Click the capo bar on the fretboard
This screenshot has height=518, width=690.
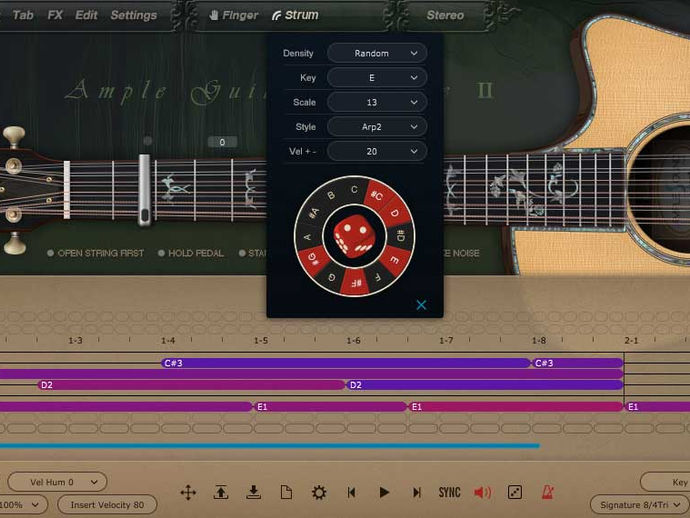point(144,190)
